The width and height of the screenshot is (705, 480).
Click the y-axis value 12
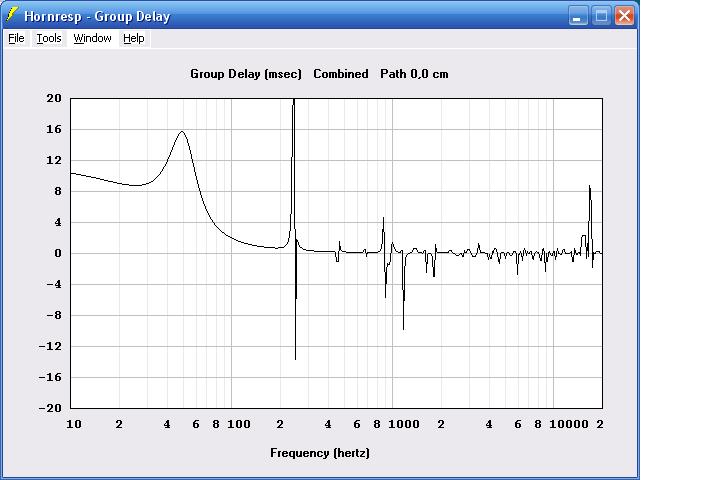point(54,160)
